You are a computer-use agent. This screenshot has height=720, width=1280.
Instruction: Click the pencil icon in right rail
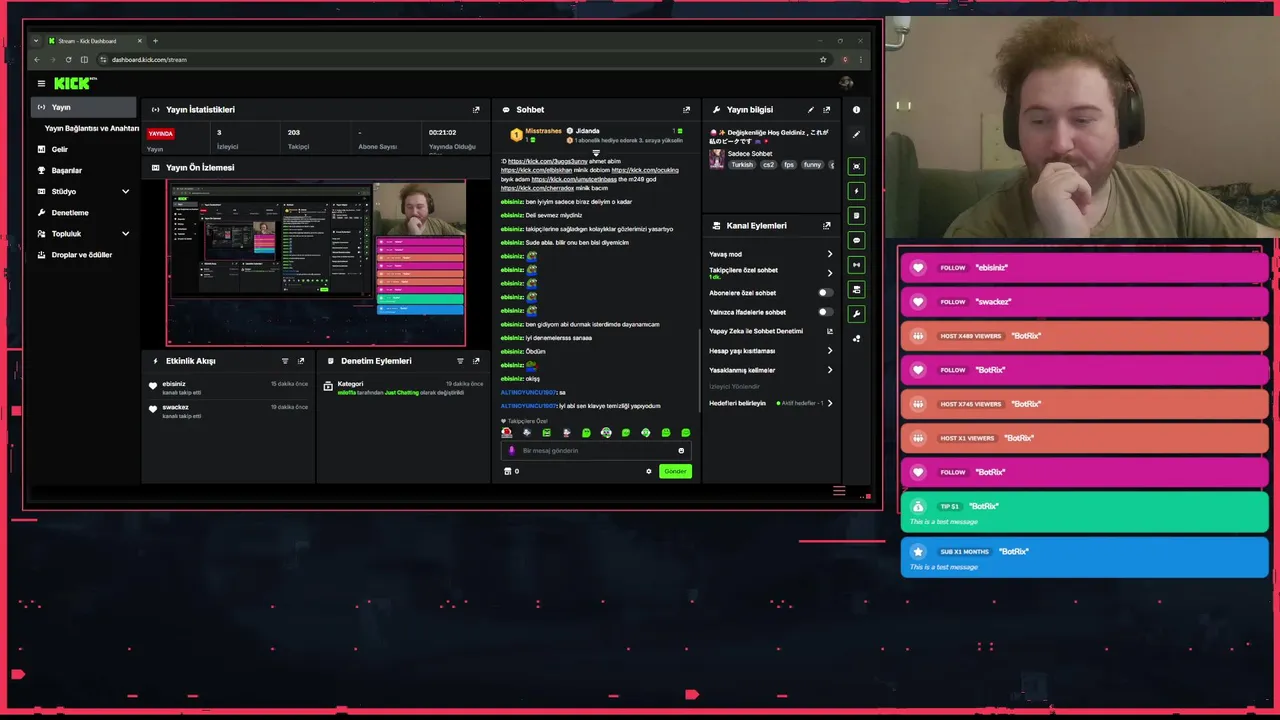tap(856, 134)
